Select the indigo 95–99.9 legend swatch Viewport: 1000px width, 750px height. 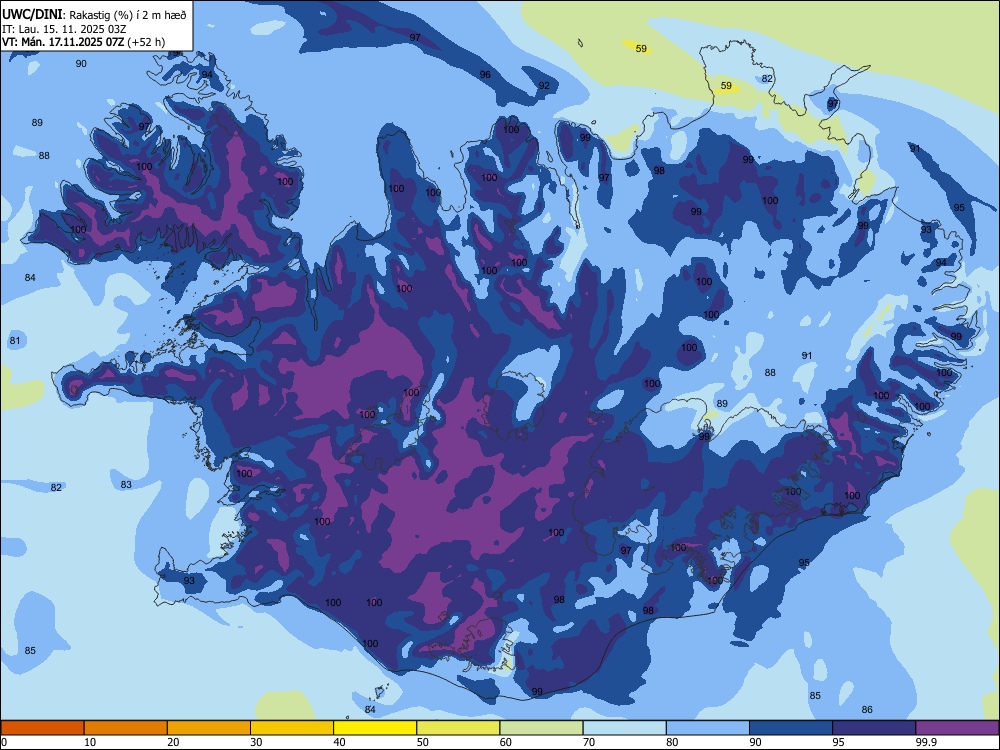[x=874, y=728]
